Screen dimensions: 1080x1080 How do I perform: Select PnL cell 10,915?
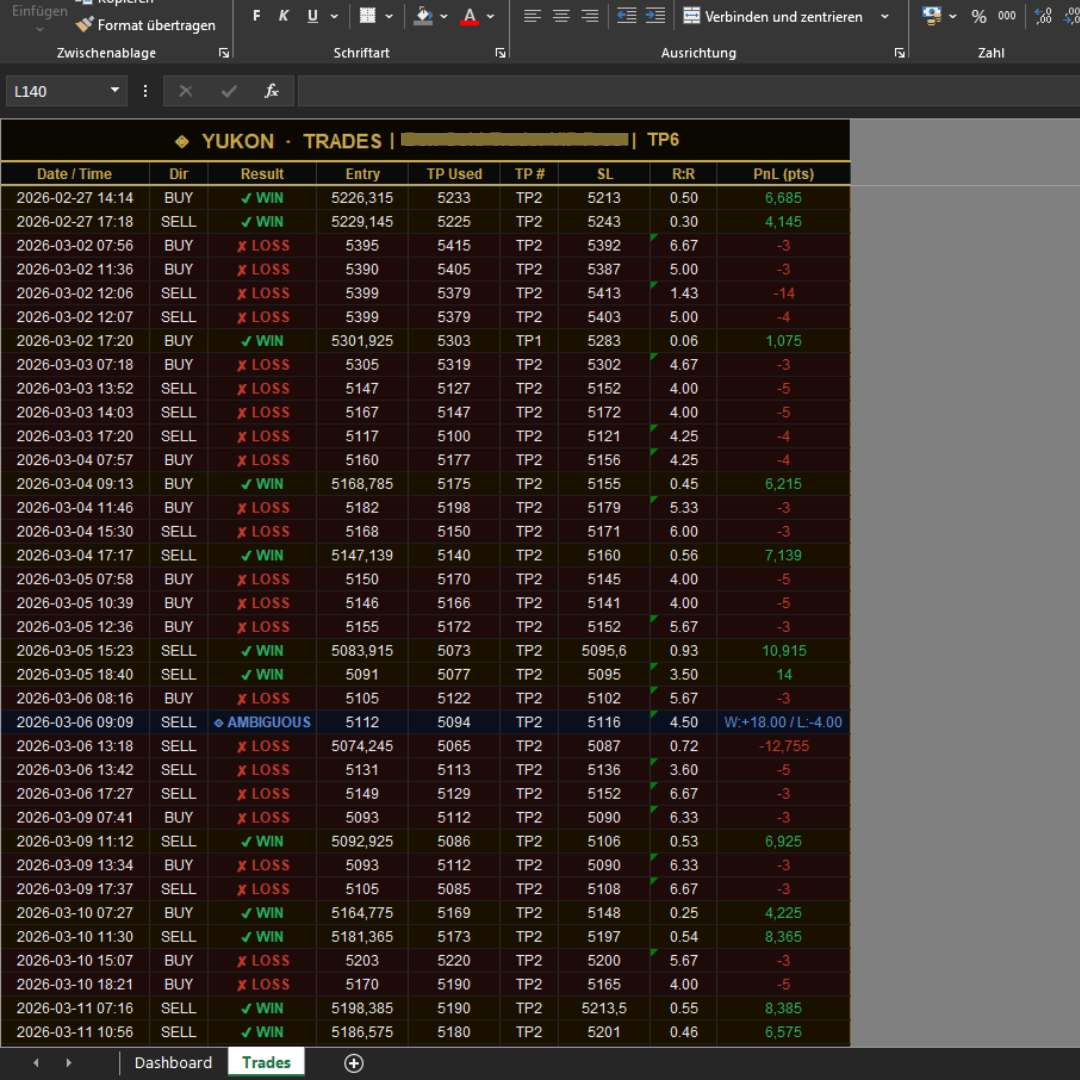click(783, 651)
